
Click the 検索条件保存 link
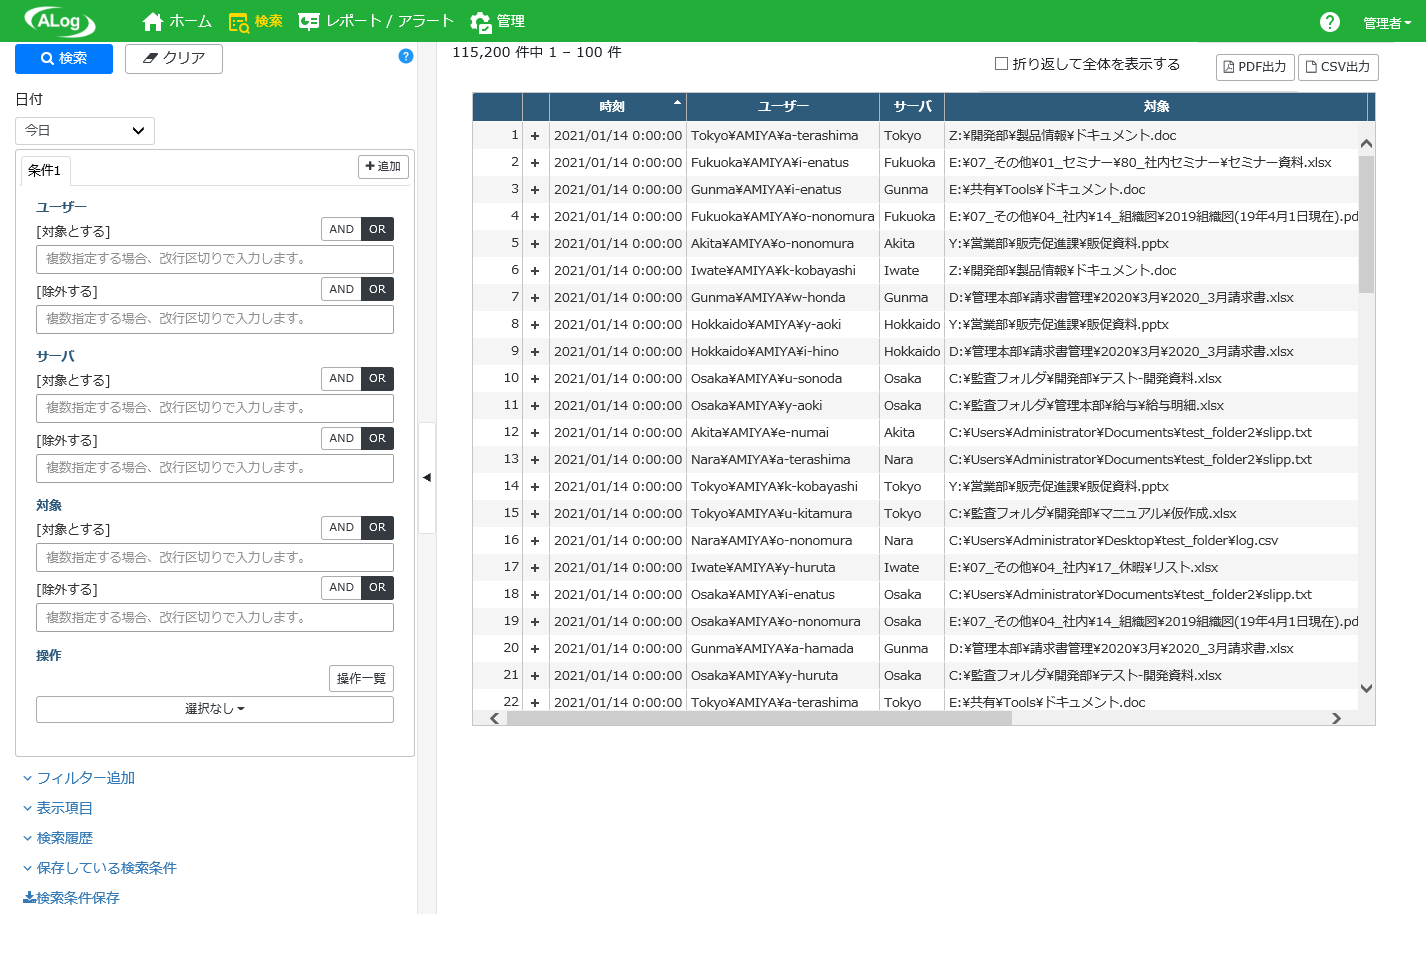(x=71, y=897)
